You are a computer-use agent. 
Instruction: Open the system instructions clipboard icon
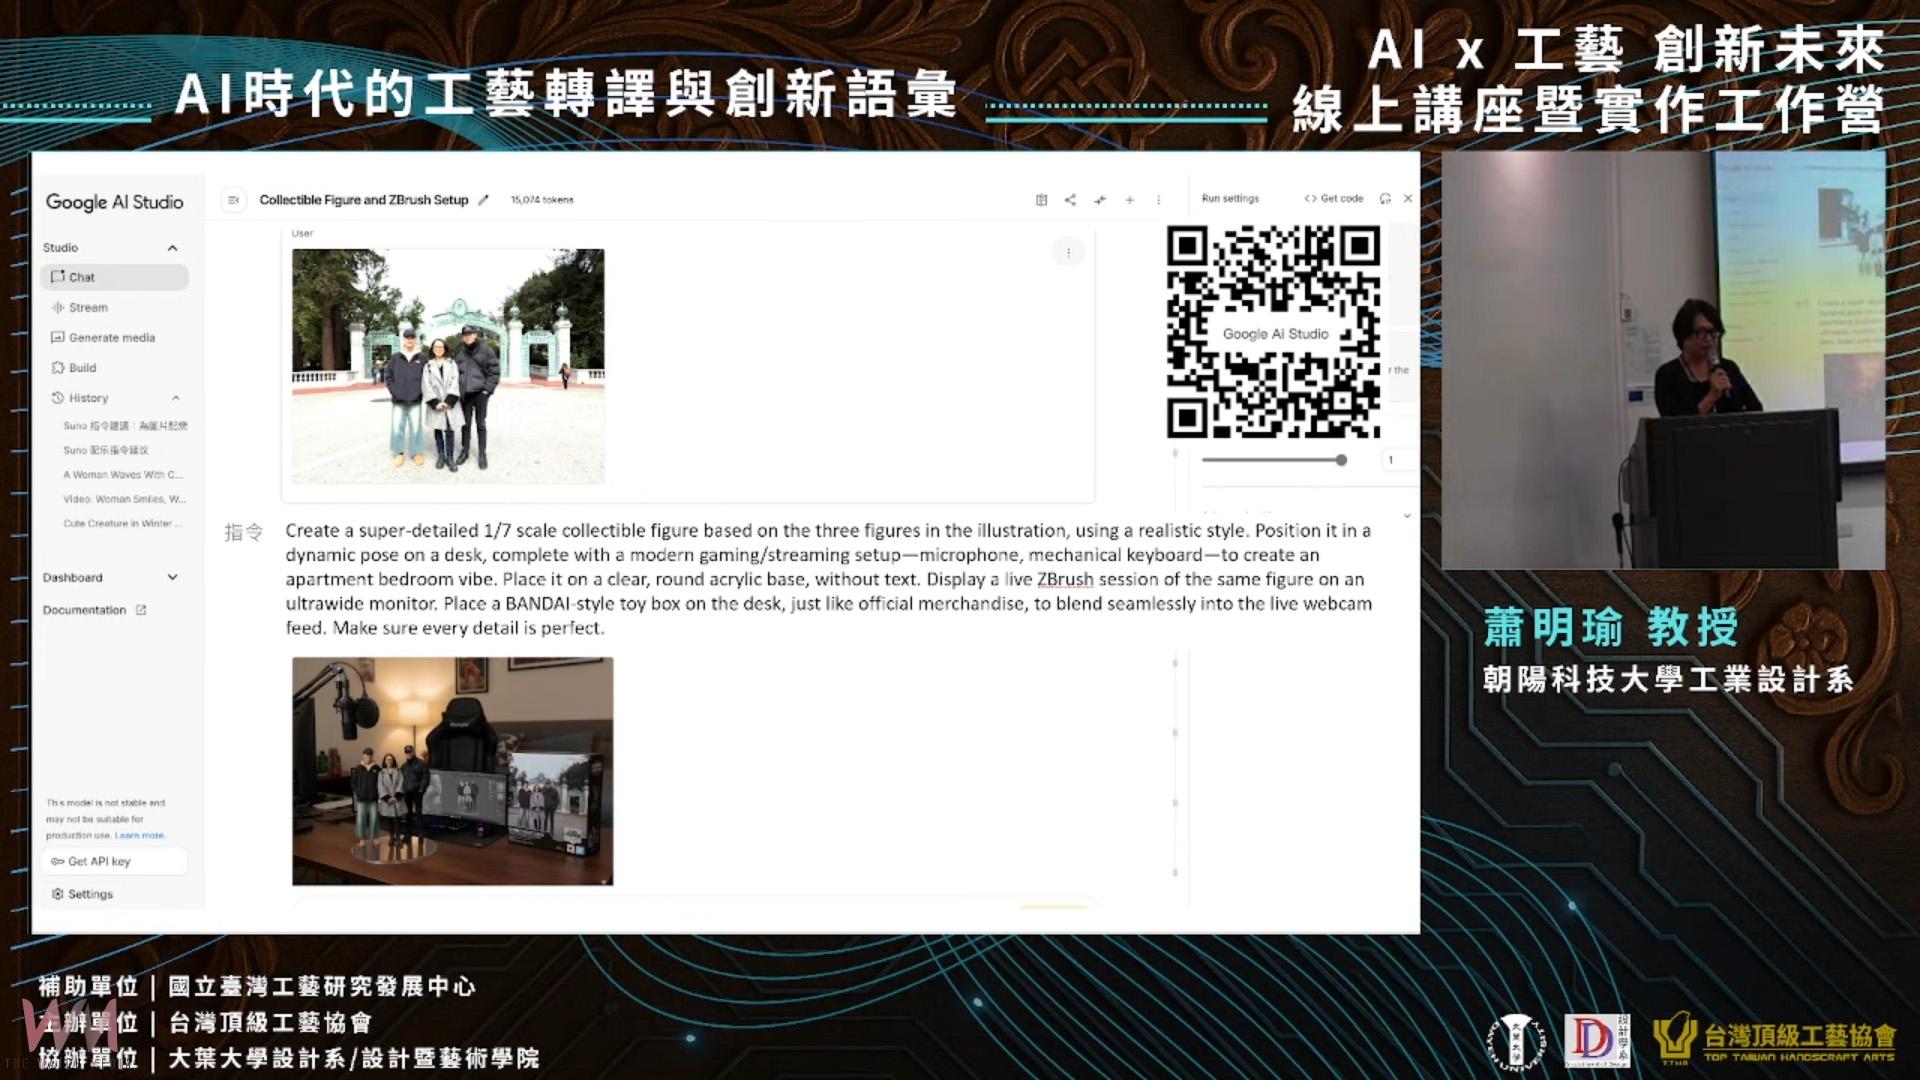(1041, 200)
